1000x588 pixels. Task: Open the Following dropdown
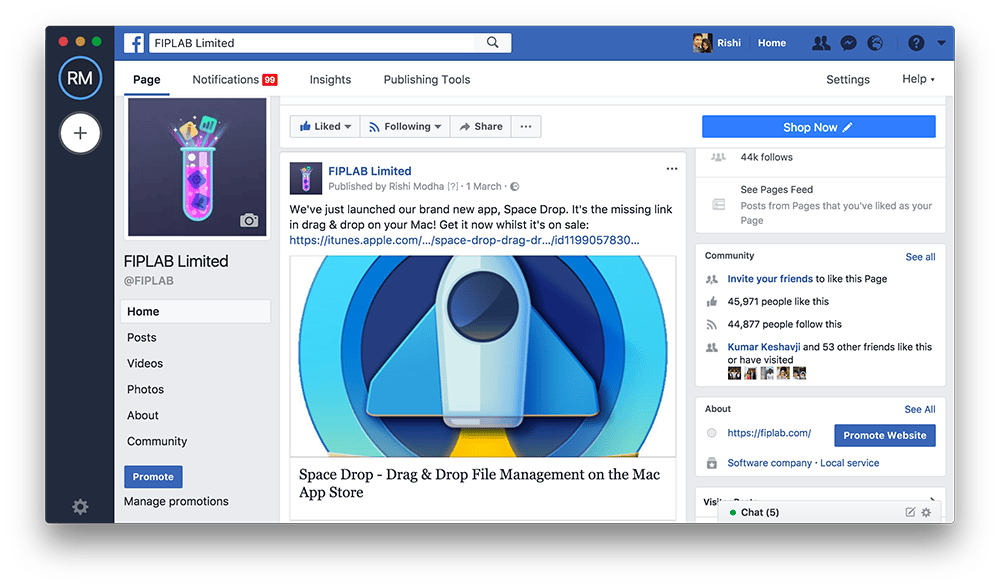click(x=405, y=126)
